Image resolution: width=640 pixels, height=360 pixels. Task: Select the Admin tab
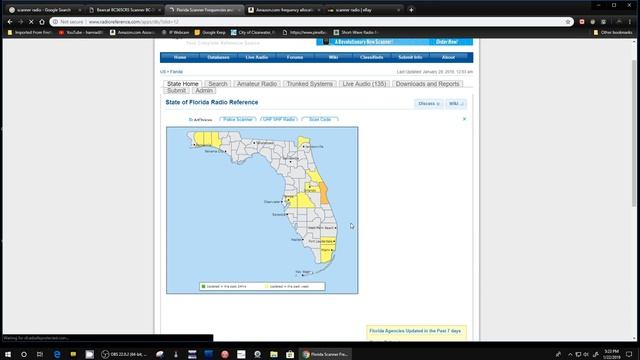point(204,91)
